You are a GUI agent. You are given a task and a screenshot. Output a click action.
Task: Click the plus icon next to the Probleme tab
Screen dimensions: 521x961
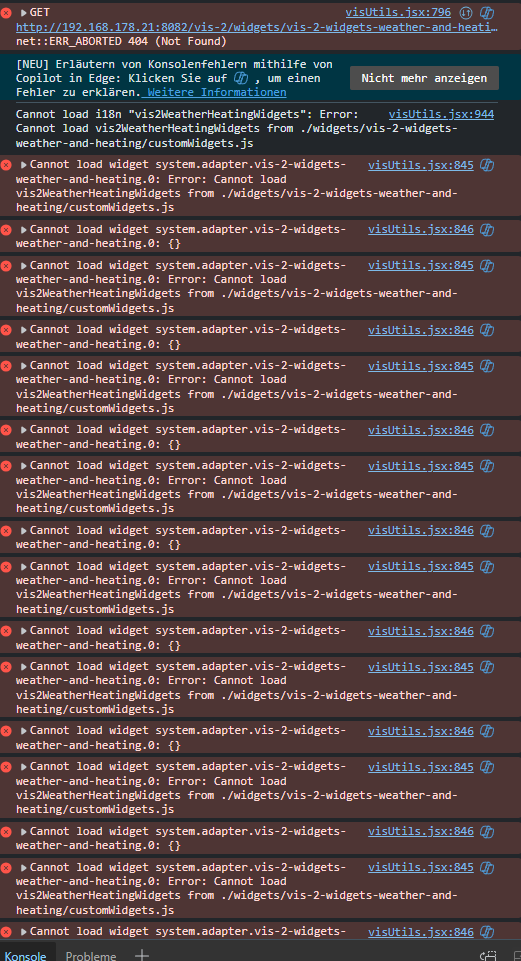coord(142,955)
